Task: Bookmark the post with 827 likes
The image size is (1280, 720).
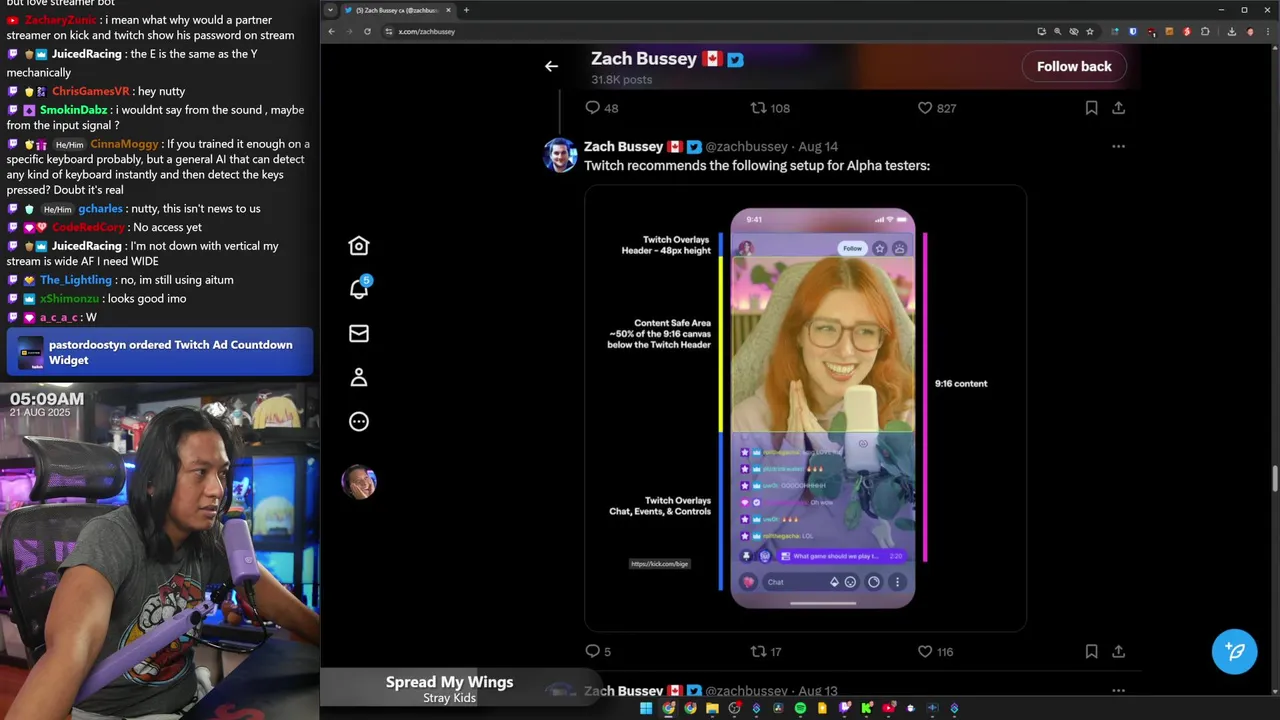Action: 1091,108
